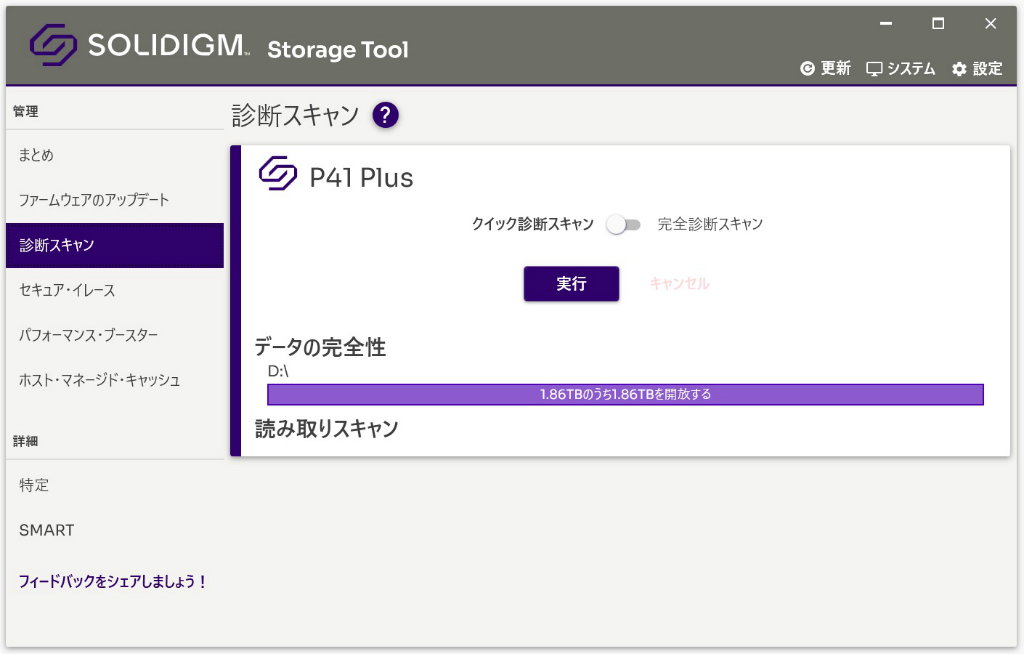Click the キャンセル button

point(679,284)
